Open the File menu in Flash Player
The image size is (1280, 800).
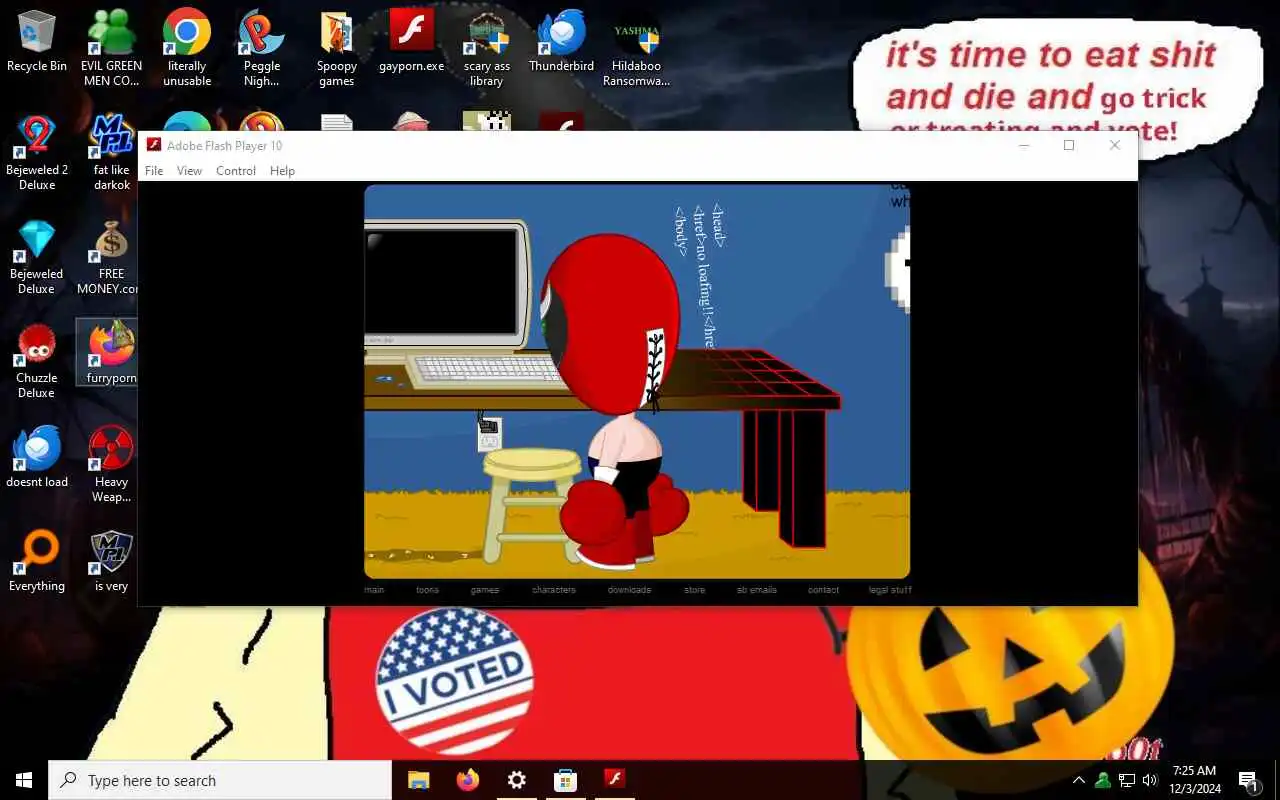(x=154, y=171)
